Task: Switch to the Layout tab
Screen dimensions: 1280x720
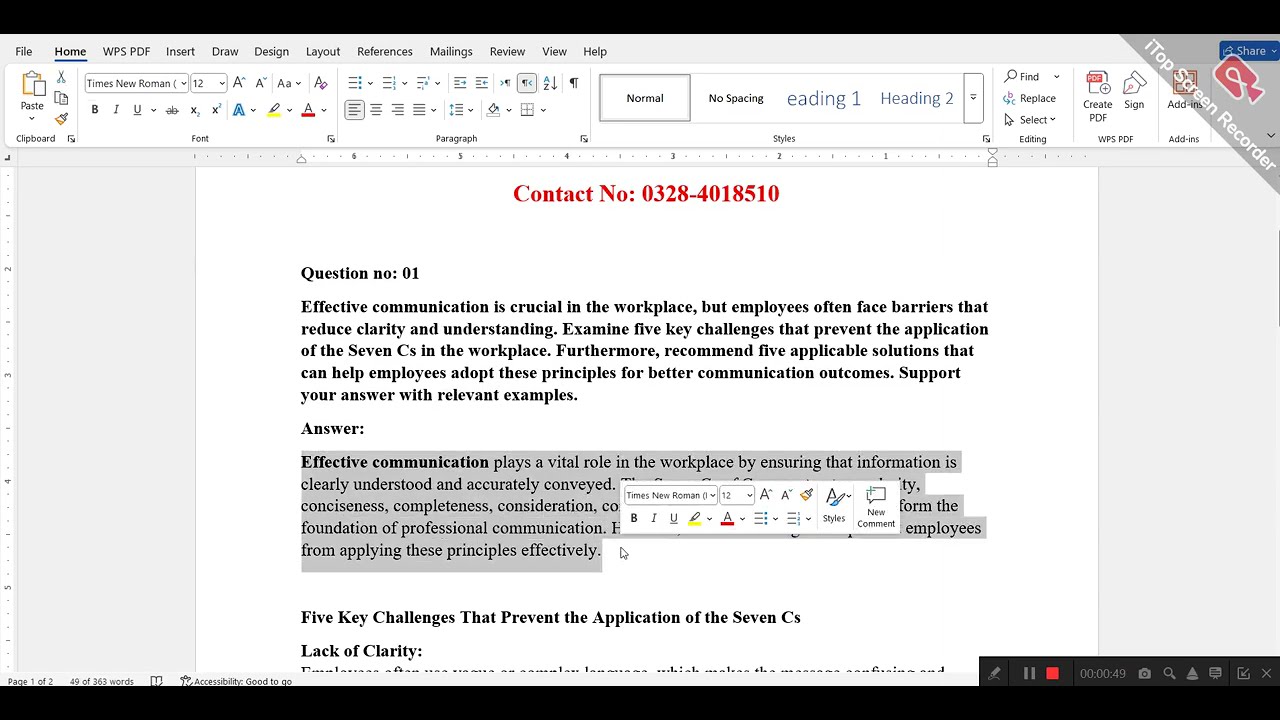Action: [x=322, y=51]
